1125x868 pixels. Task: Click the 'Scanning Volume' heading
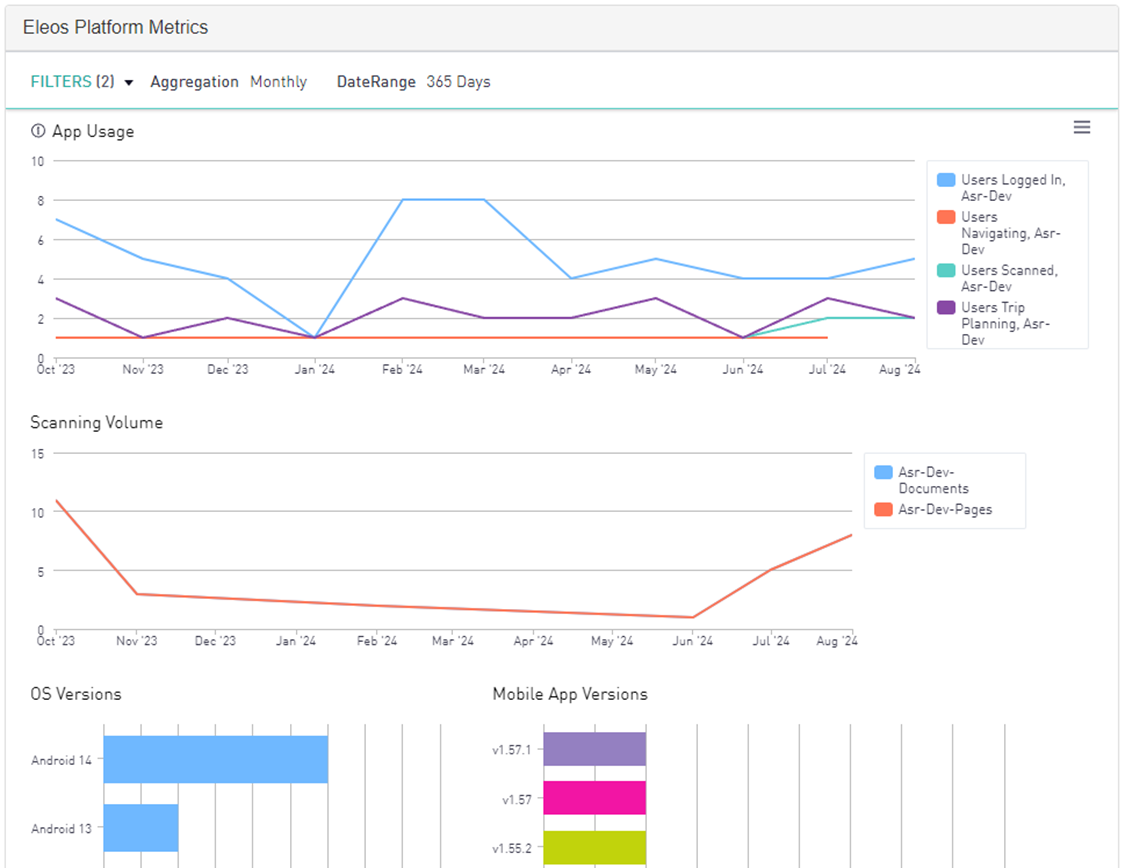[96, 423]
